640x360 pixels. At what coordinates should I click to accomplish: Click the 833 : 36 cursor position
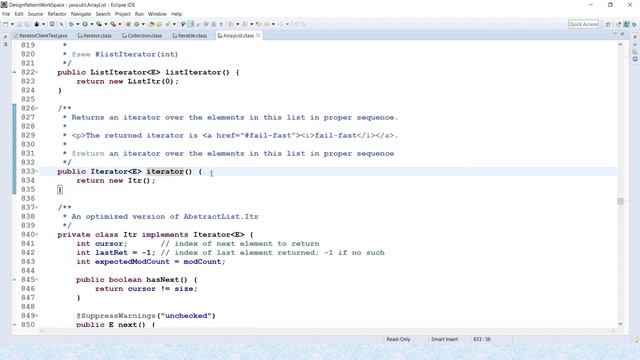(x=482, y=339)
